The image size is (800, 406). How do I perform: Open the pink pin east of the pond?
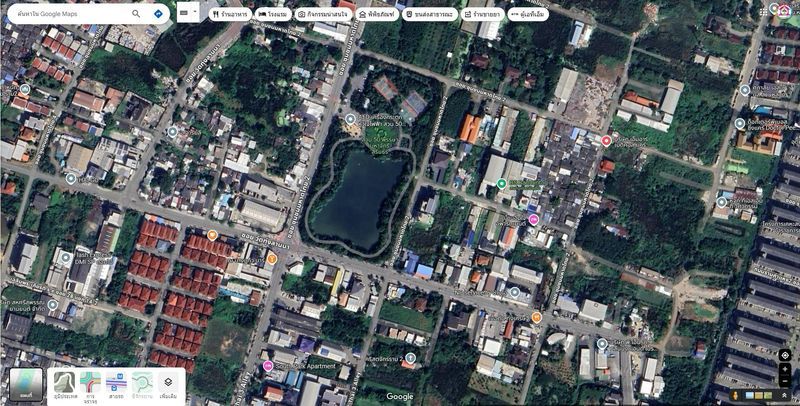pyautogui.click(x=534, y=219)
